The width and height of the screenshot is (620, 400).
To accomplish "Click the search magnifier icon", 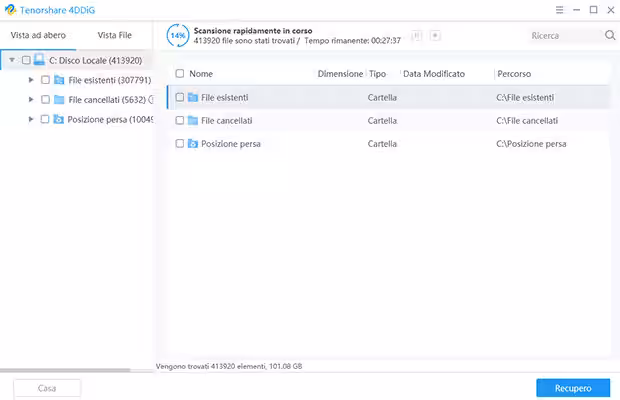I will [610, 35].
